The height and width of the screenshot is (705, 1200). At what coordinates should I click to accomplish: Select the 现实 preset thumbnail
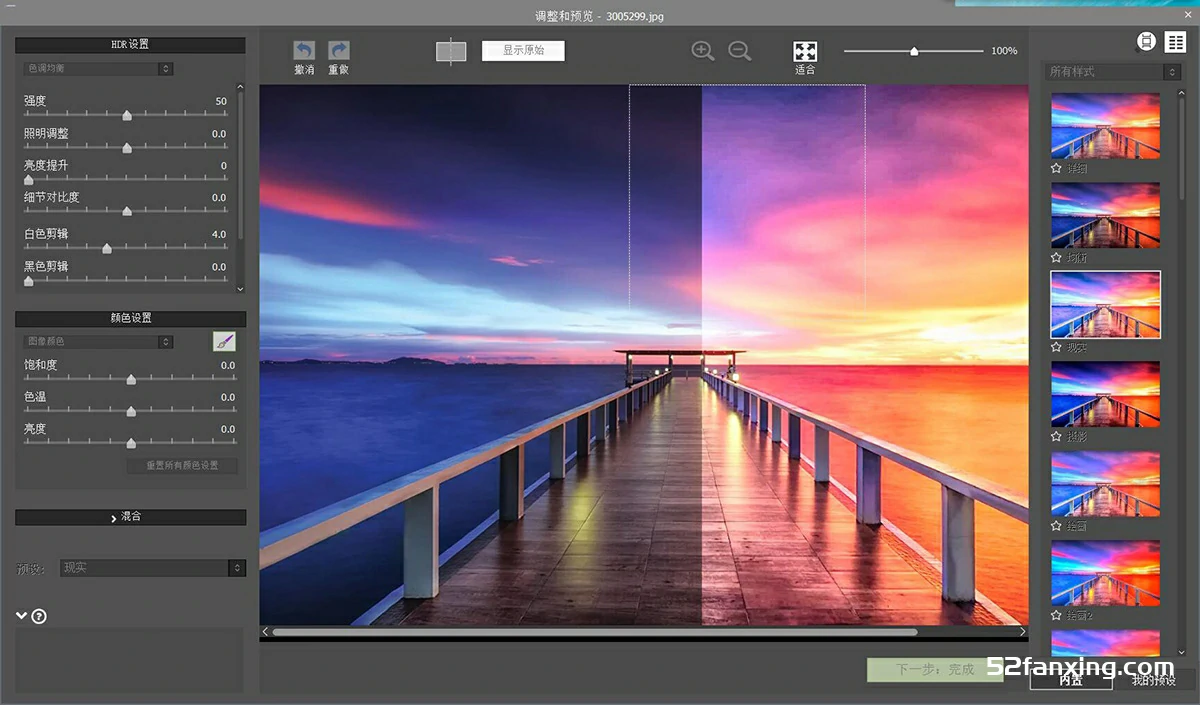[x=1105, y=305]
